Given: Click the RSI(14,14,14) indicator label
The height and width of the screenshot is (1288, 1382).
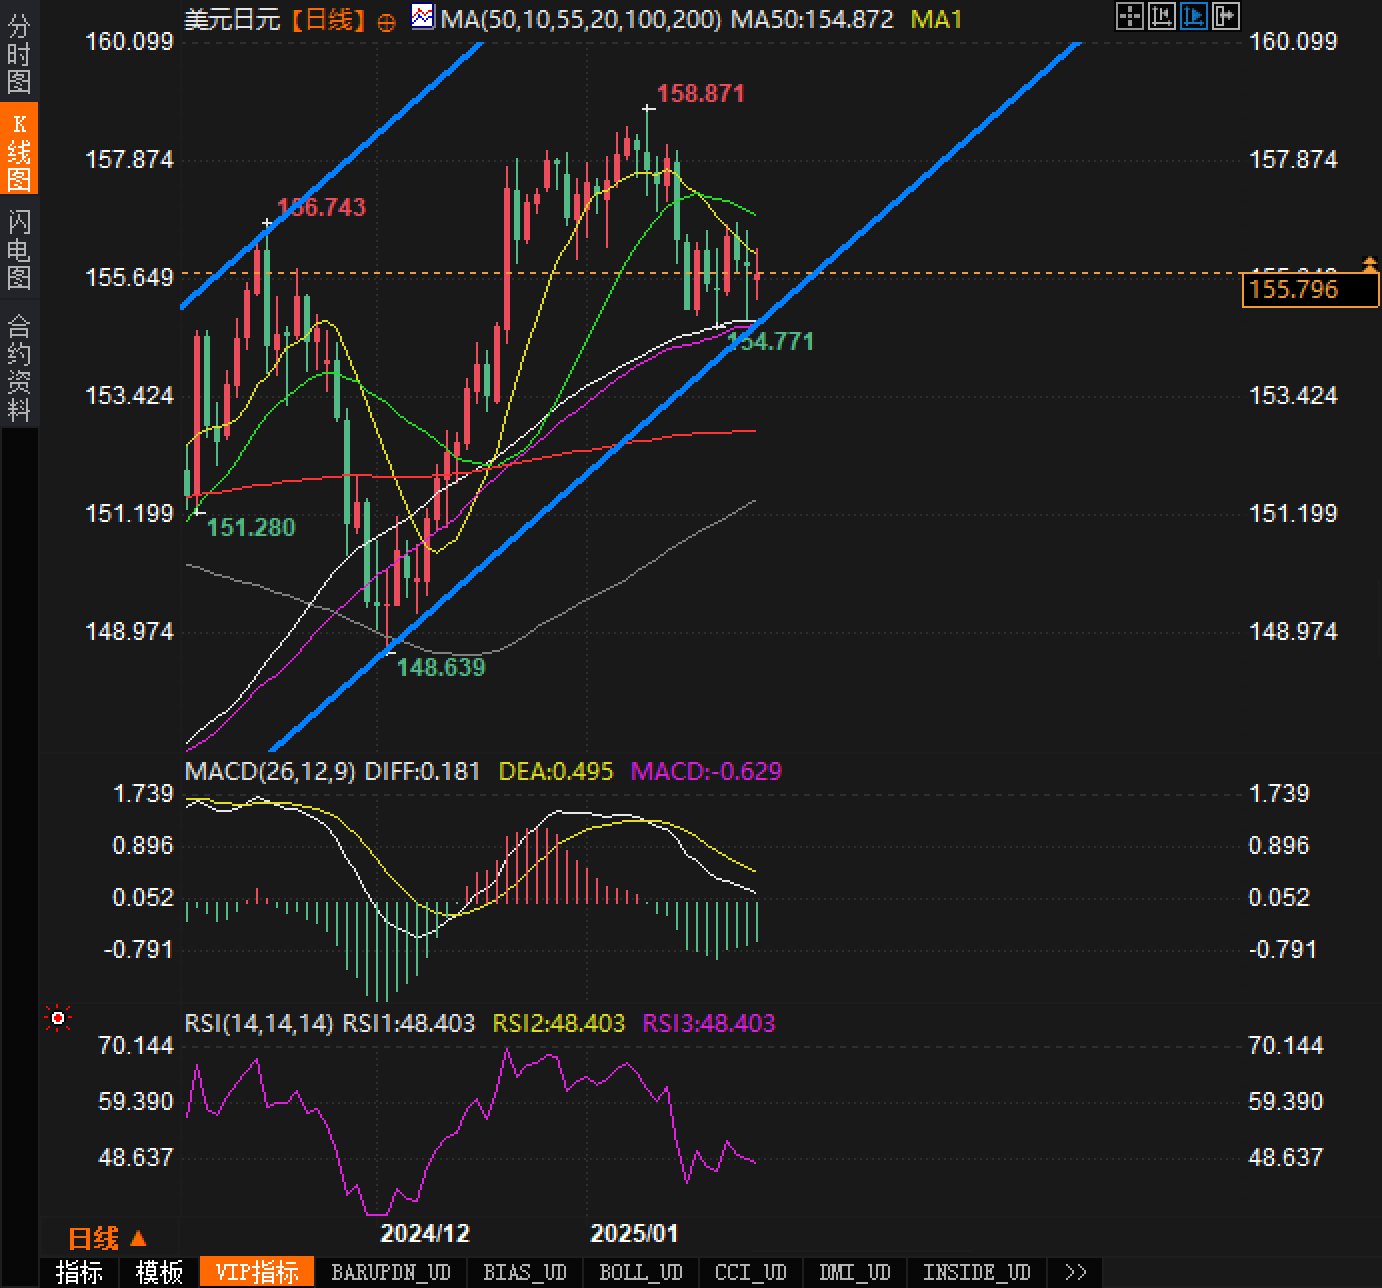Looking at the screenshot, I should coord(259,1023).
